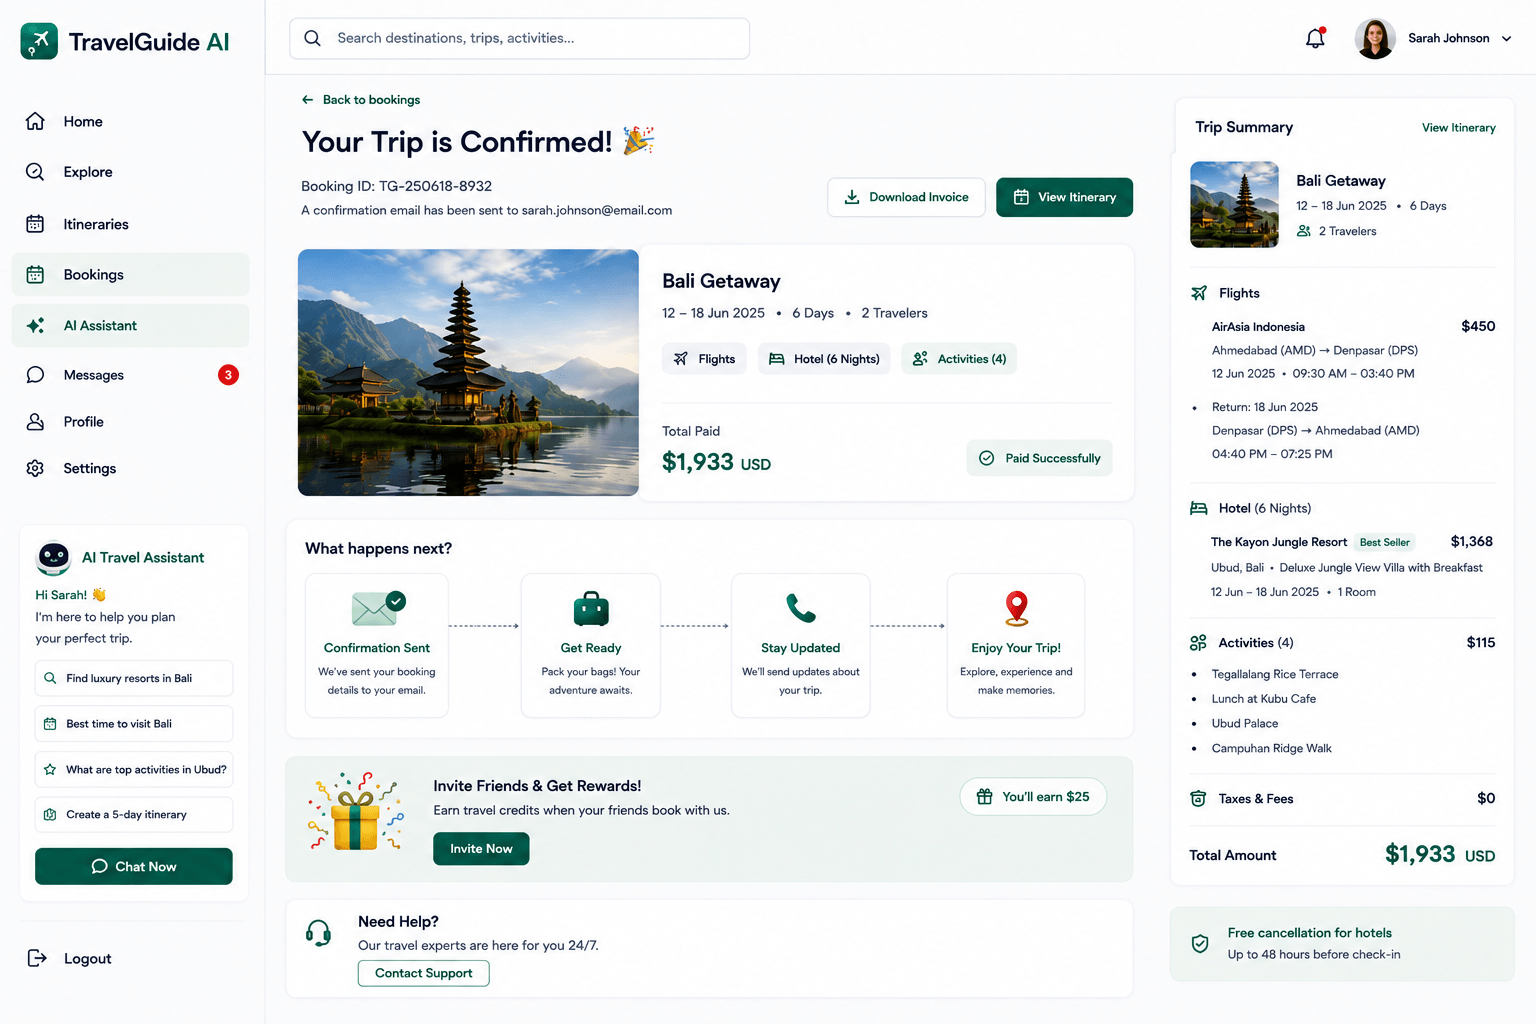Click the 2 Travelers people icon
This screenshot has width=1536, height=1024.
[1304, 231]
